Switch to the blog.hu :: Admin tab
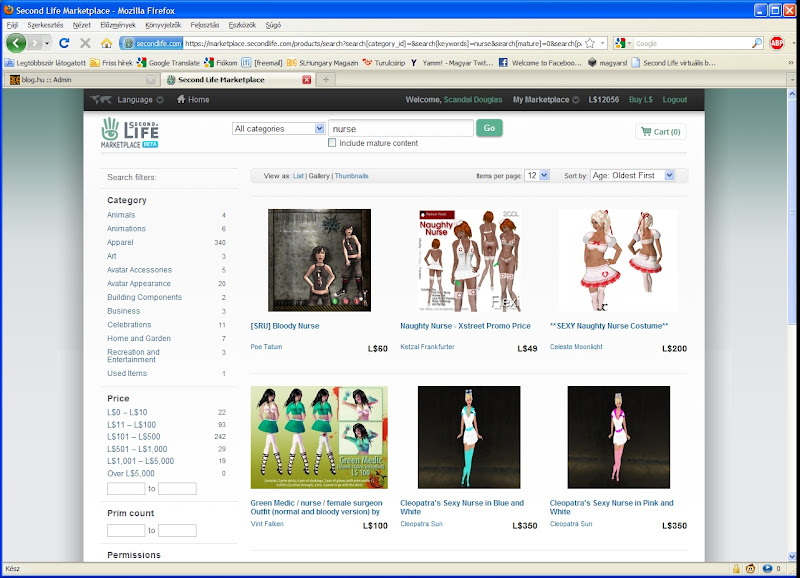This screenshot has width=800, height=578. (82, 80)
